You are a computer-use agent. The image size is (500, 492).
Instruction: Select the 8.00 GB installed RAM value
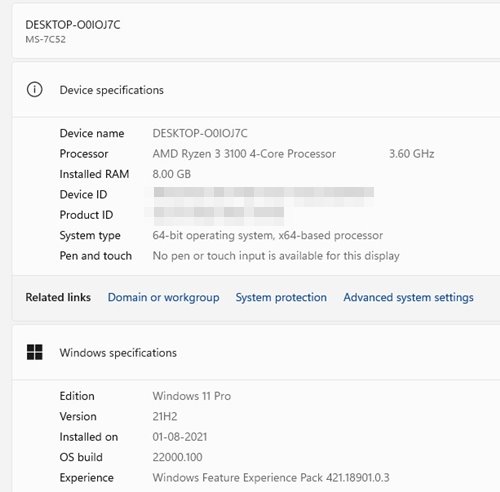coord(172,174)
